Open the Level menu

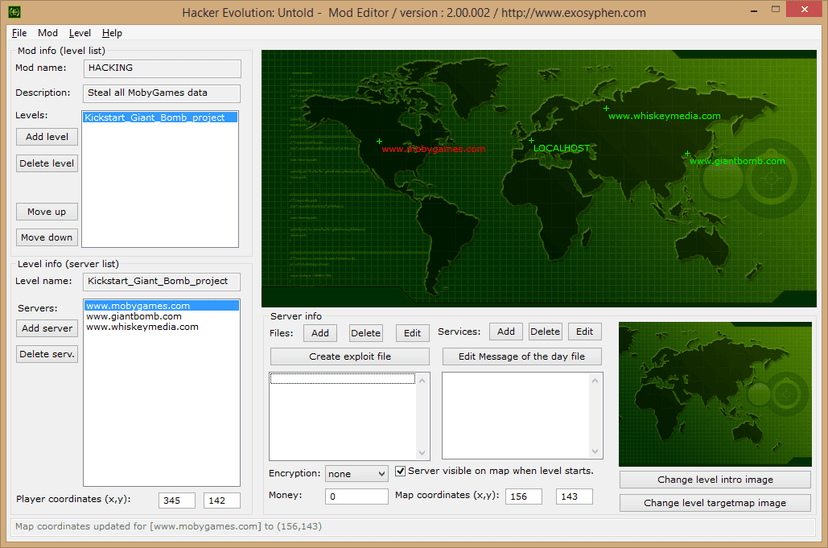pyautogui.click(x=80, y=33)
